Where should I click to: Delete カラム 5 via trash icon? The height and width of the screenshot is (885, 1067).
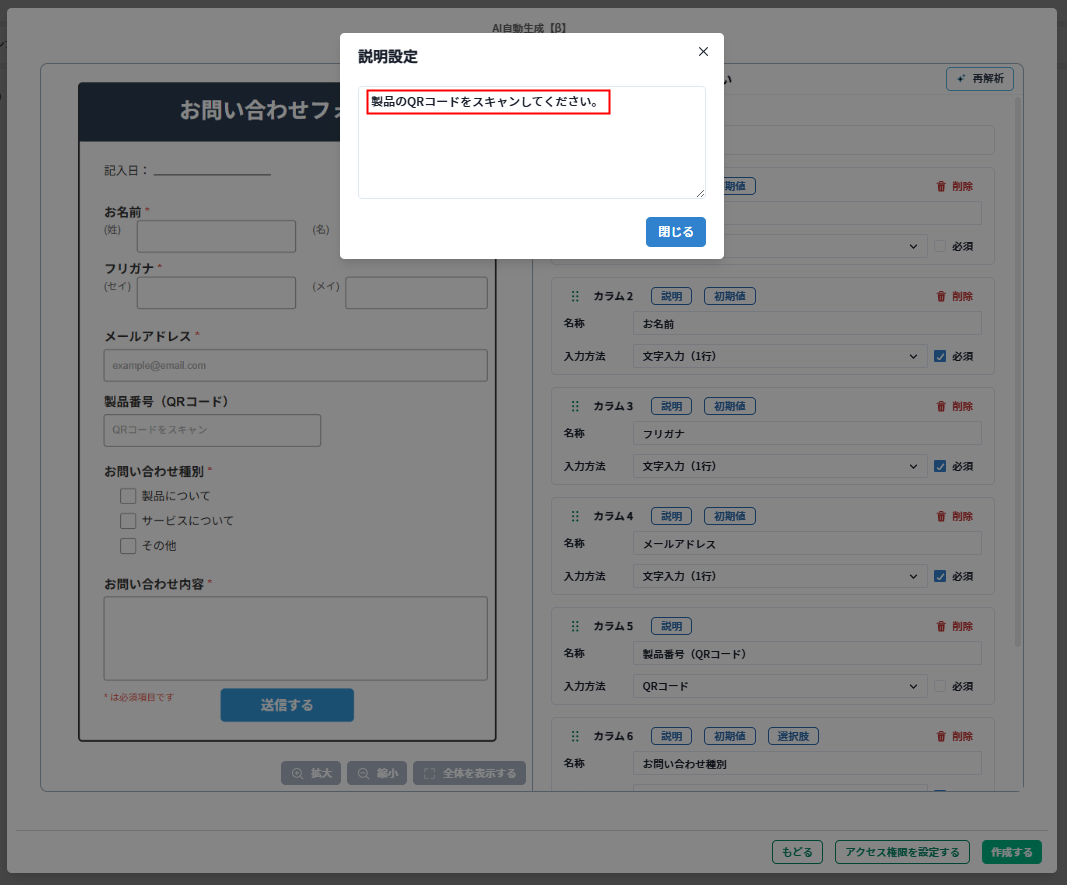click(x=953, y=626)
